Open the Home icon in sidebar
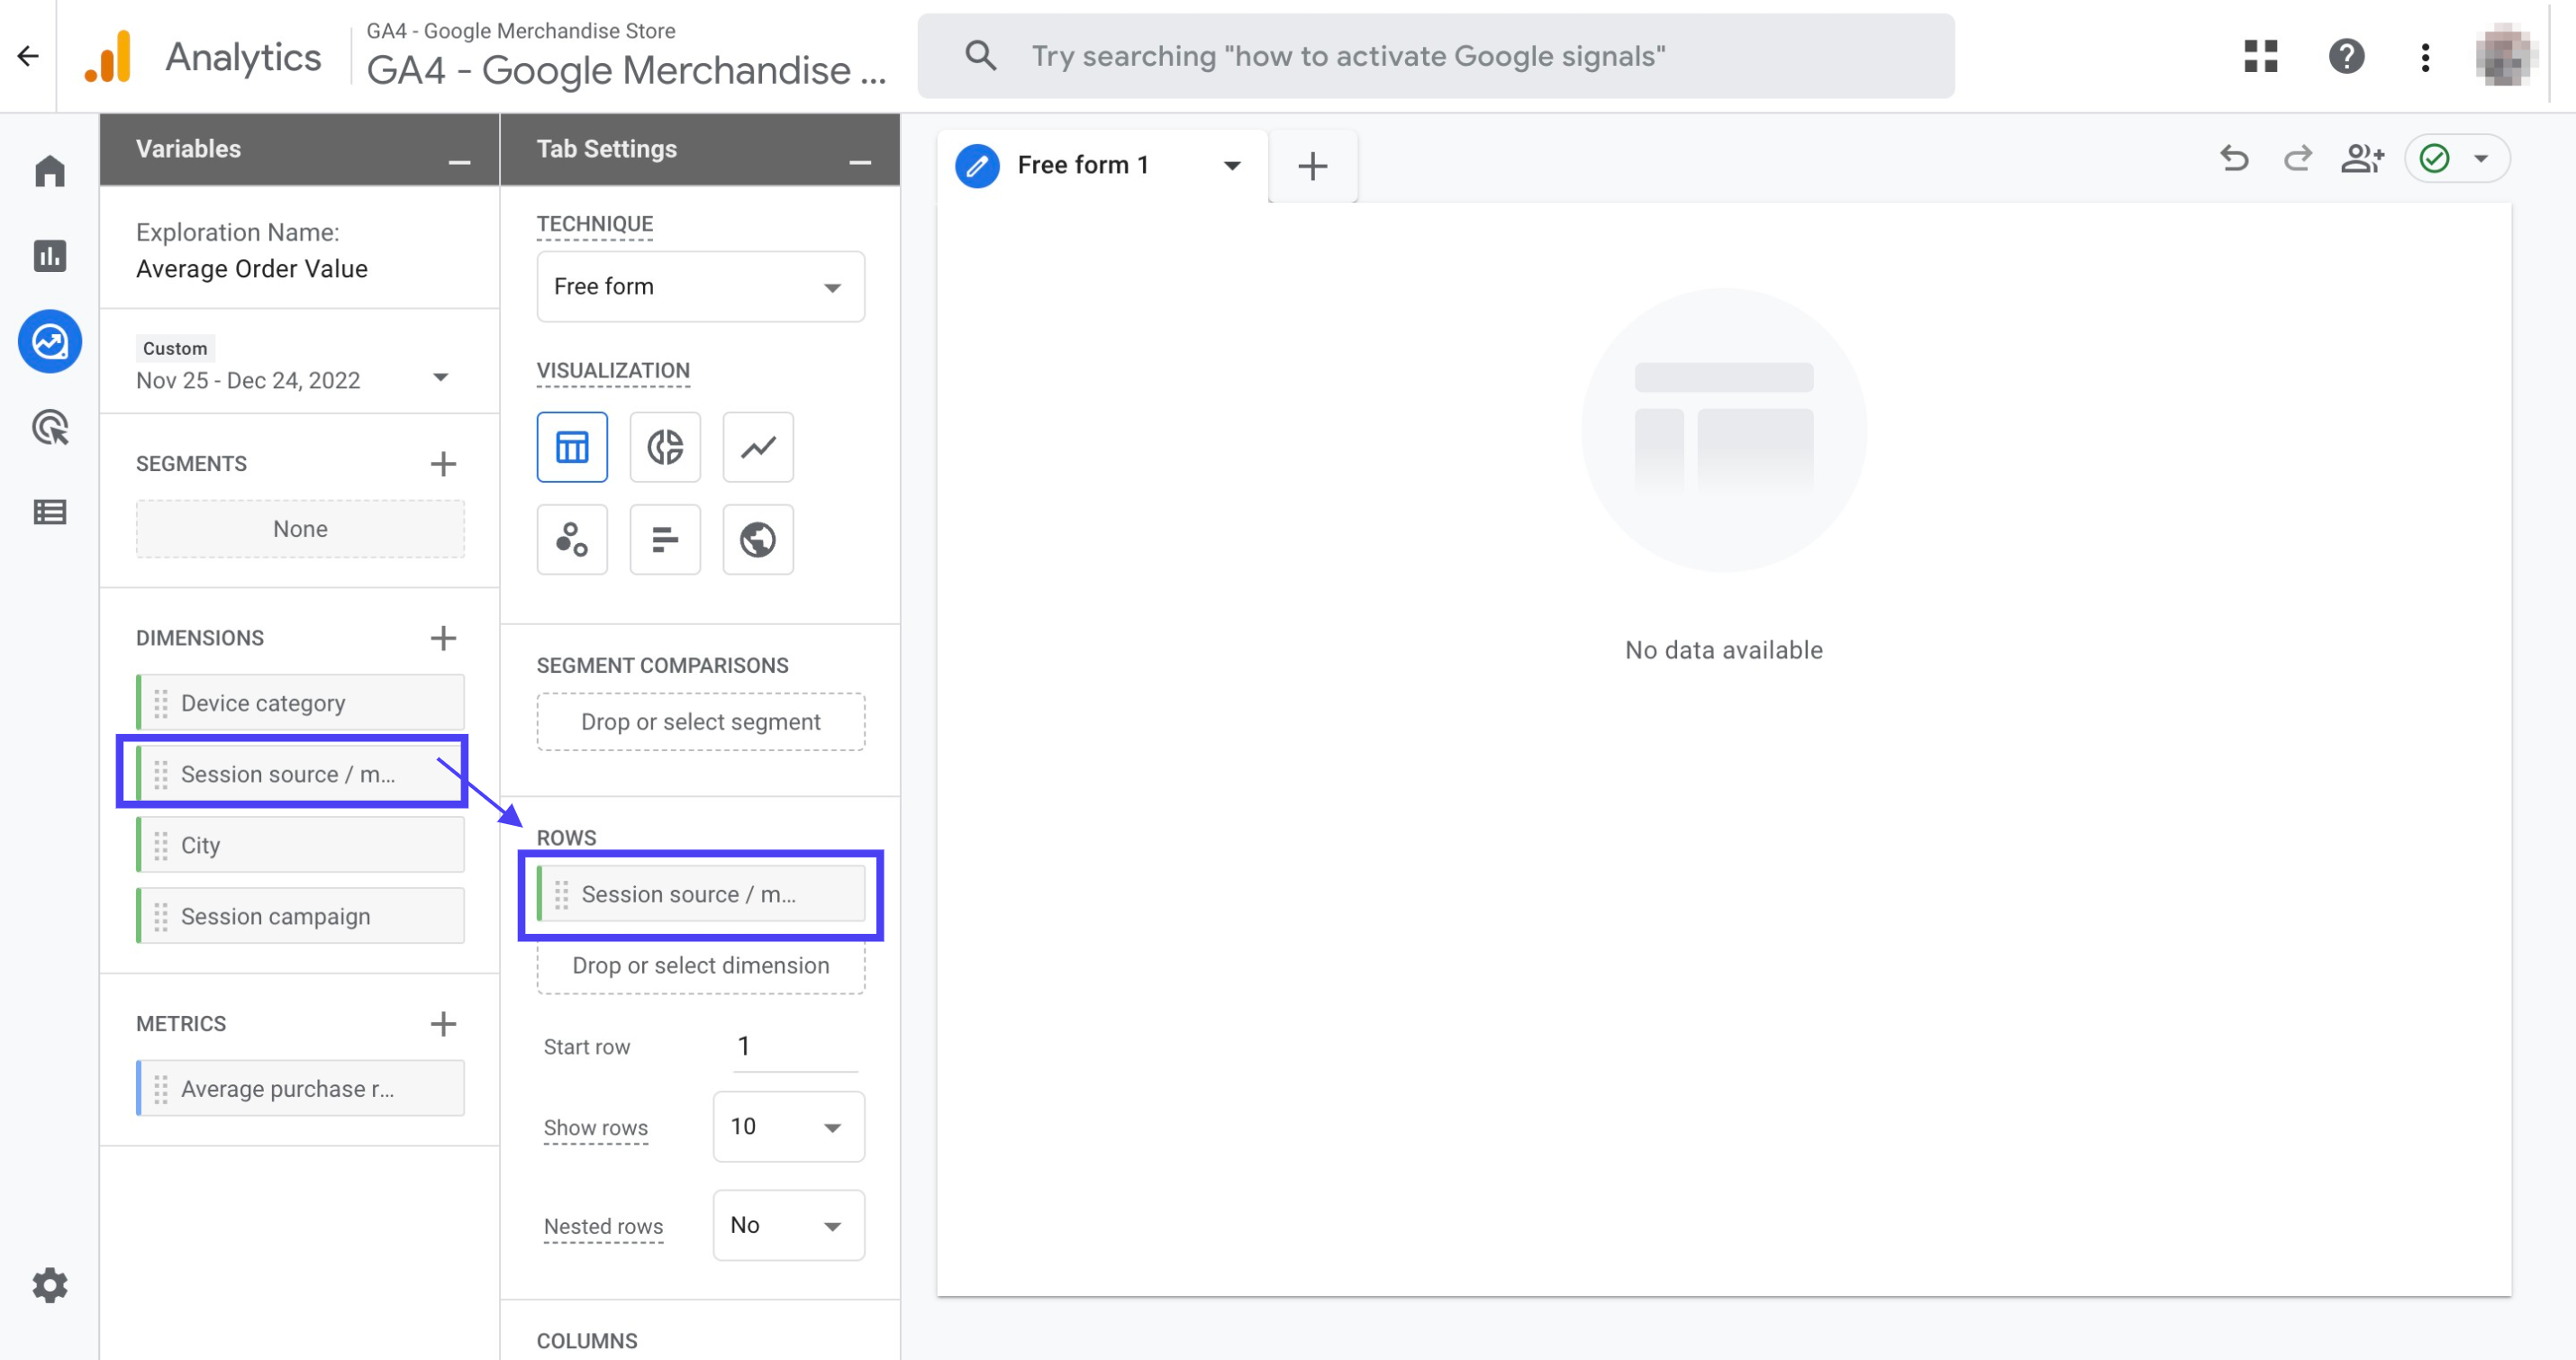The width and height of the screenshot is (2576, 1360). [x=50, y=171]
